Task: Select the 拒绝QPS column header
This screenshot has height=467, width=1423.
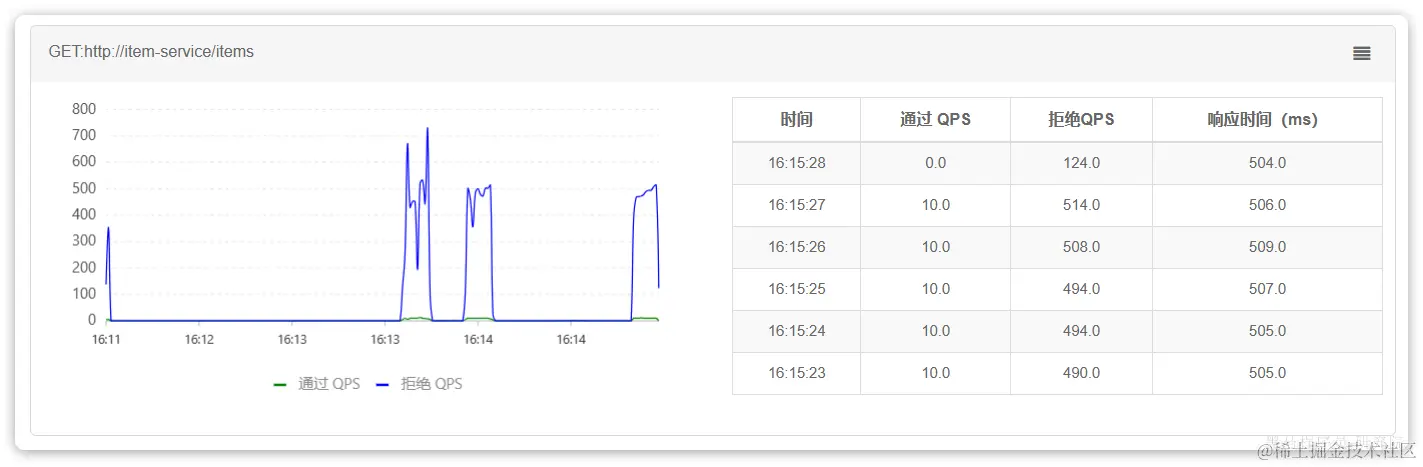Action: 1081,120
